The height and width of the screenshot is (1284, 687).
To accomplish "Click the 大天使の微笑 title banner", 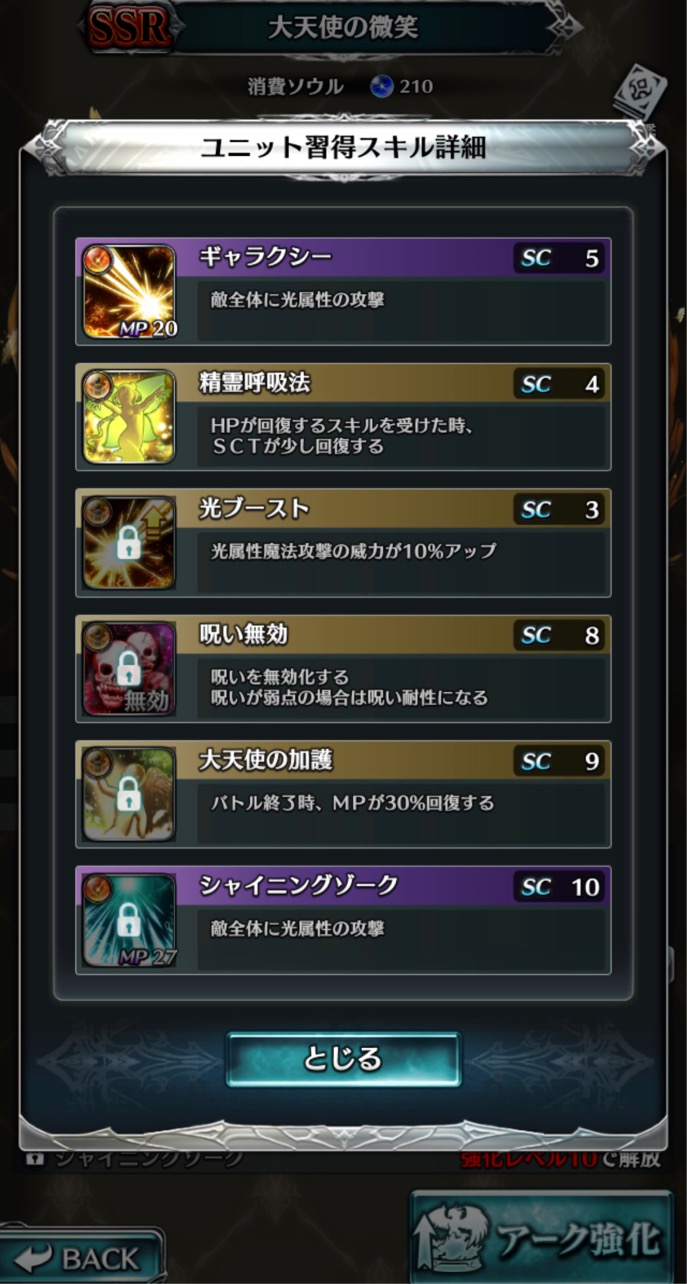I will [345, 27].
